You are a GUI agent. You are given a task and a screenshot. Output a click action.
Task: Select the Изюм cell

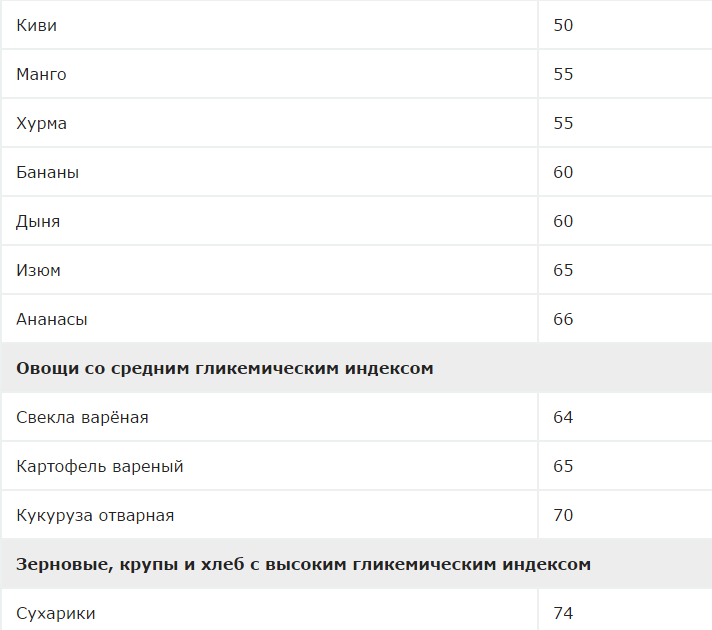[x=39, y=270]
